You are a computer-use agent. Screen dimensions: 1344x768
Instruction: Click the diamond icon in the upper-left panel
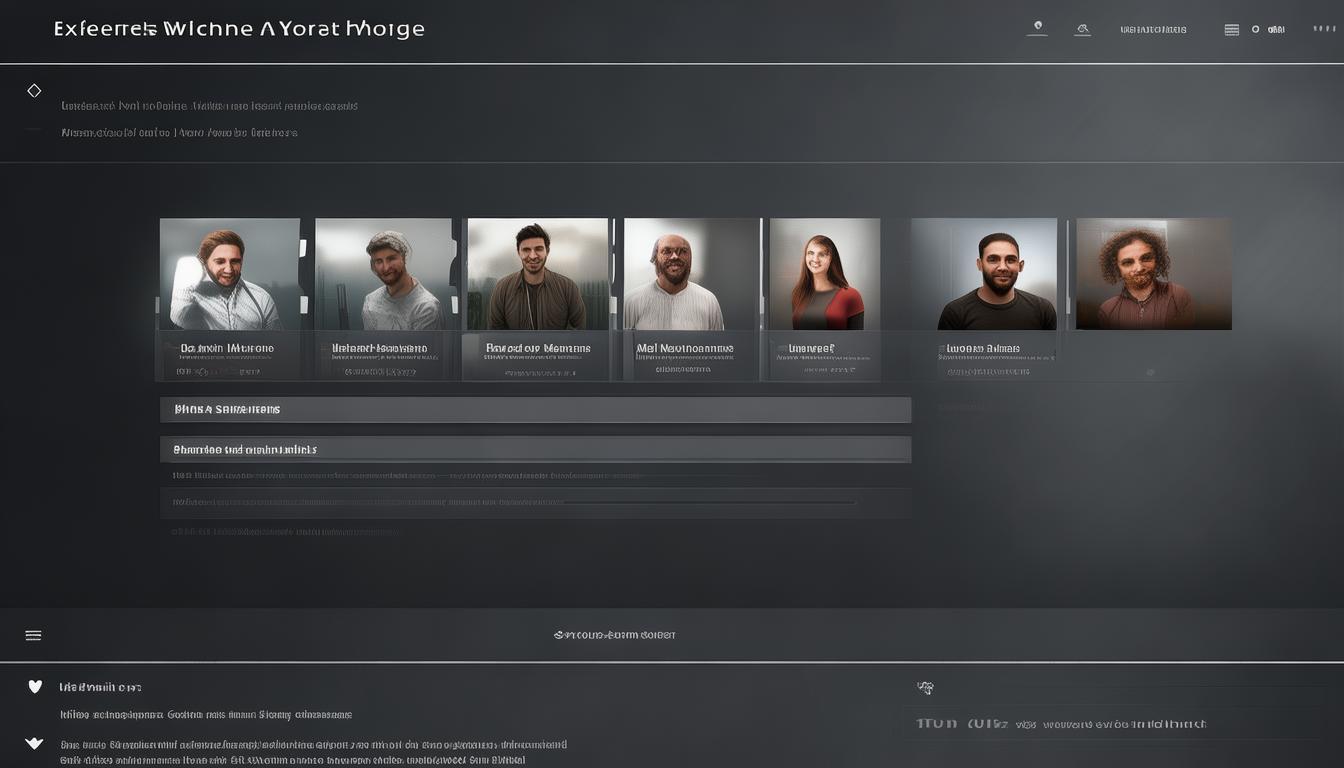click(x=34, y=91)
